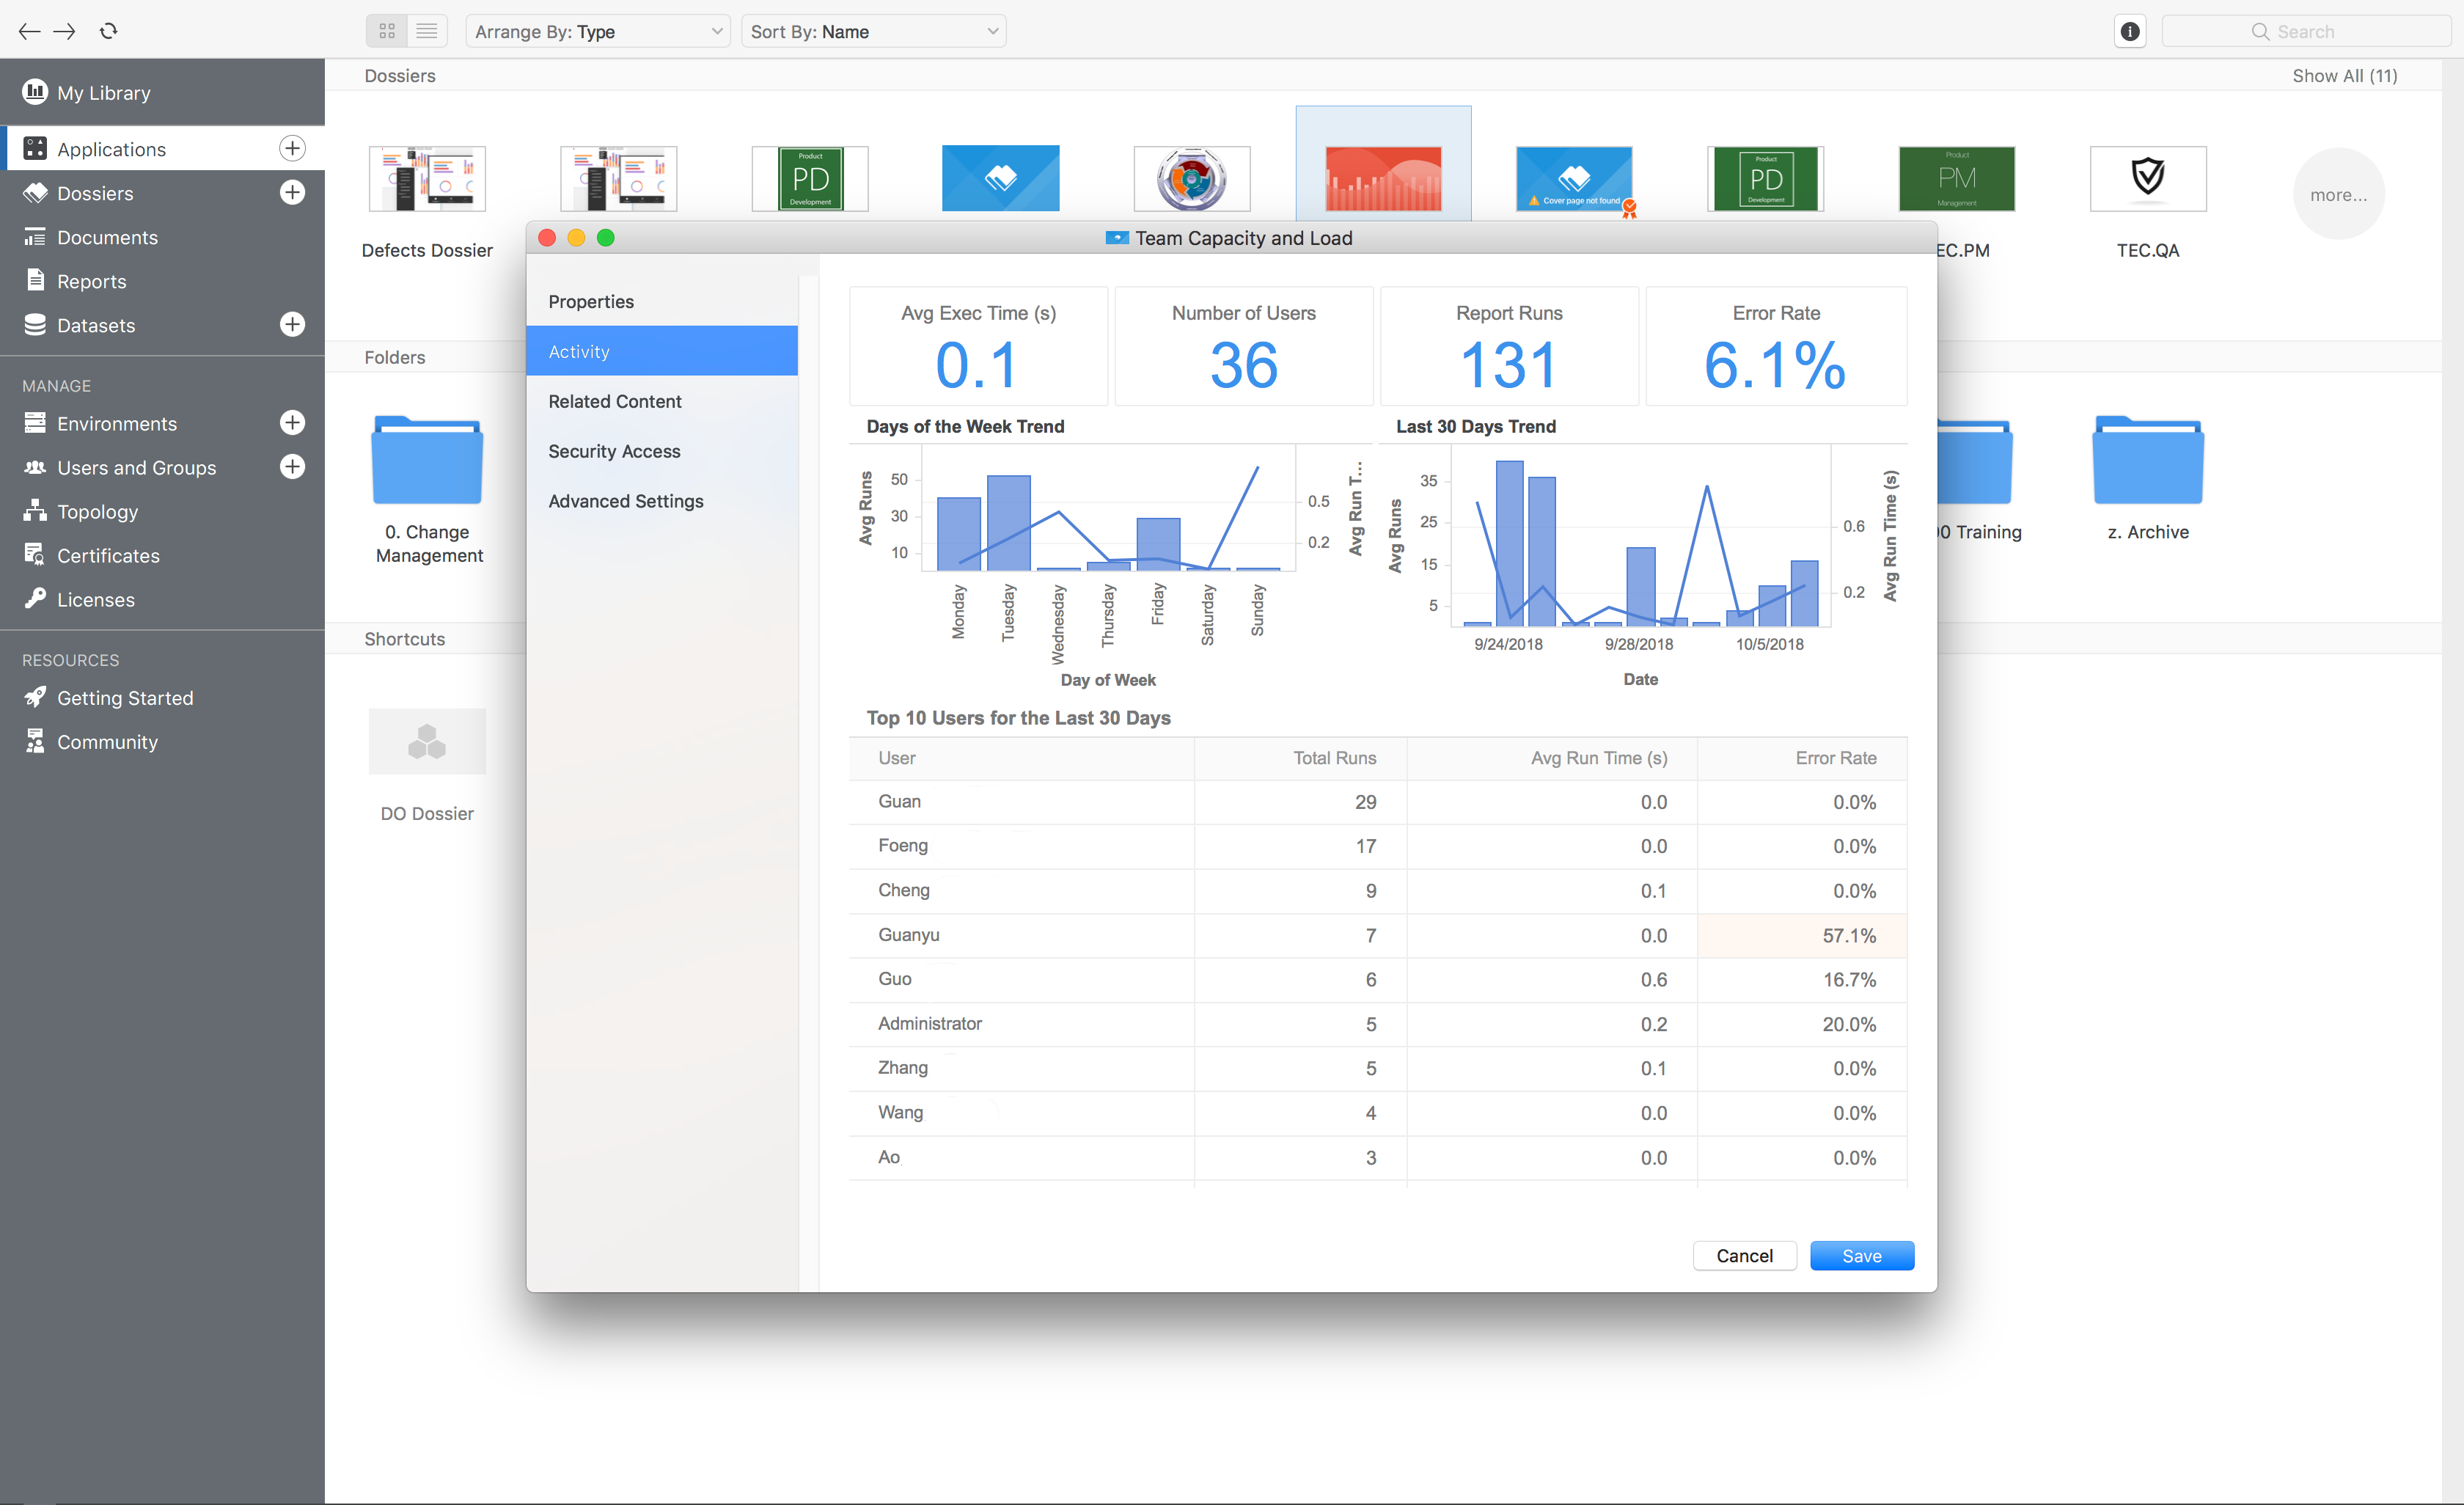The height and width of the screenshot is (1505, 2464).
Task: Expand the Related Content section
Action: point(615,400)
